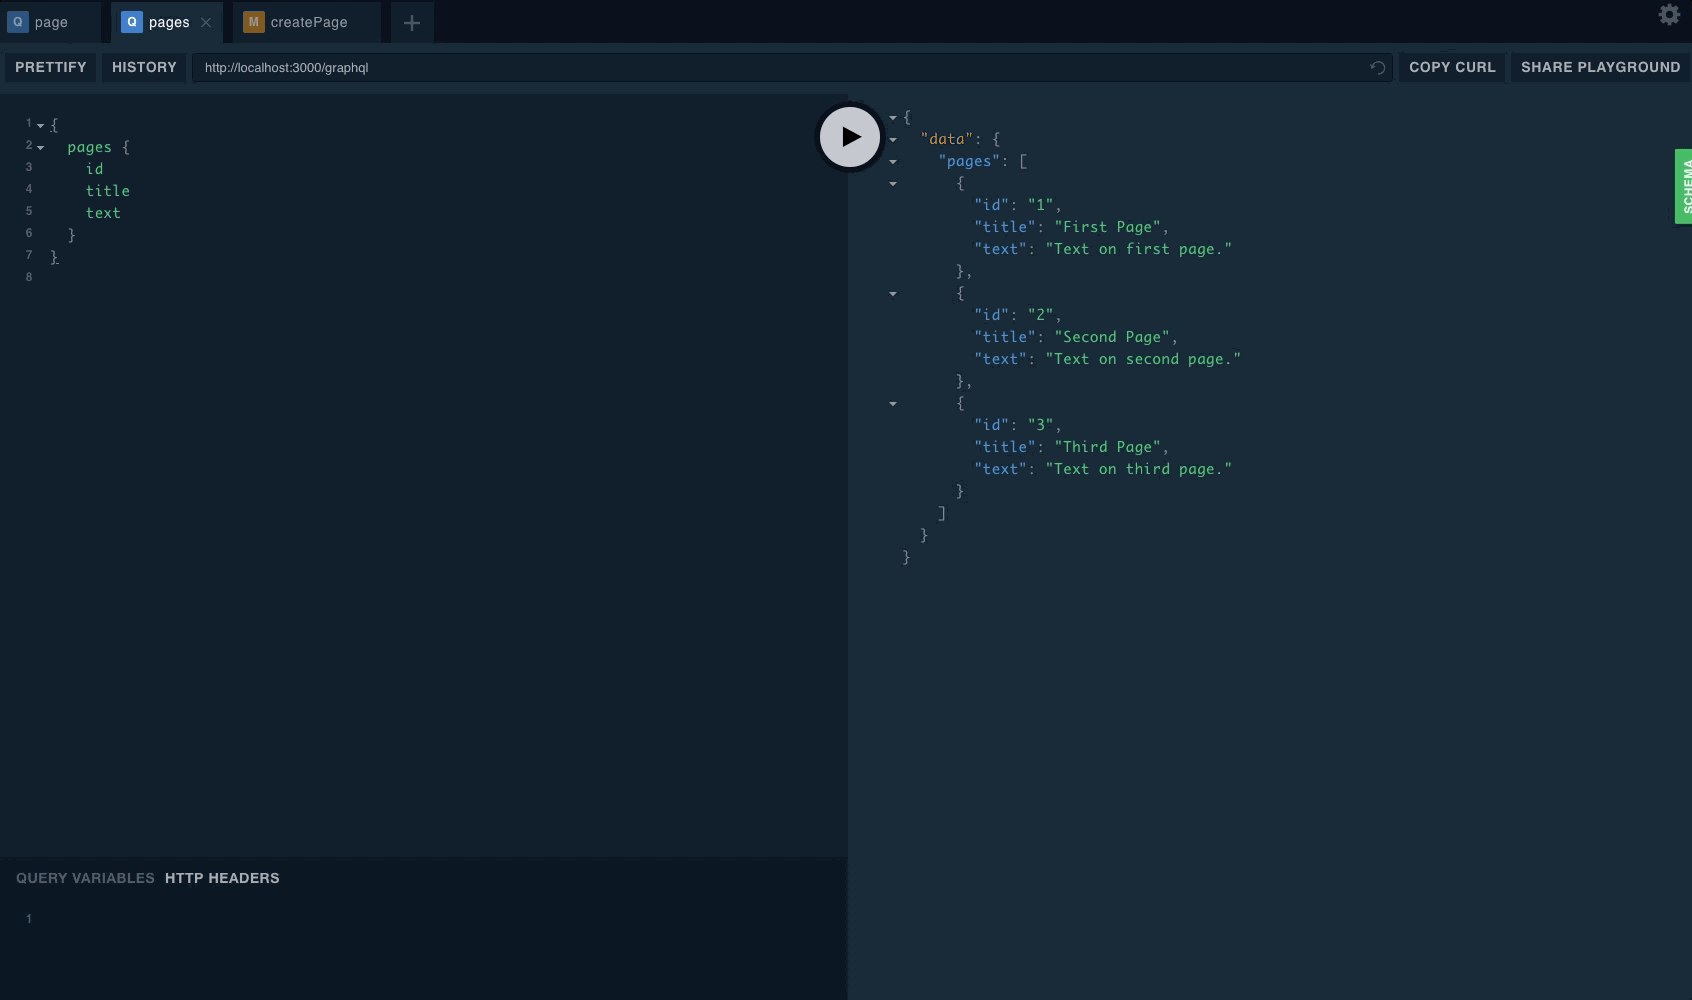Image resolution: width=1692 pixels, height=1000 pixels.
Task: Open the green SCHEMA side panel
Action: point(1684,186)
